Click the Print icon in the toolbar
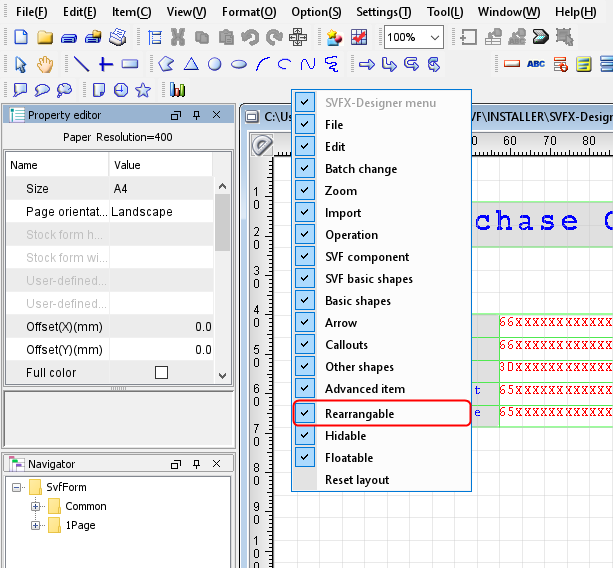The height and width of the screenshot is (568, 613). click(x=117, y=37)
